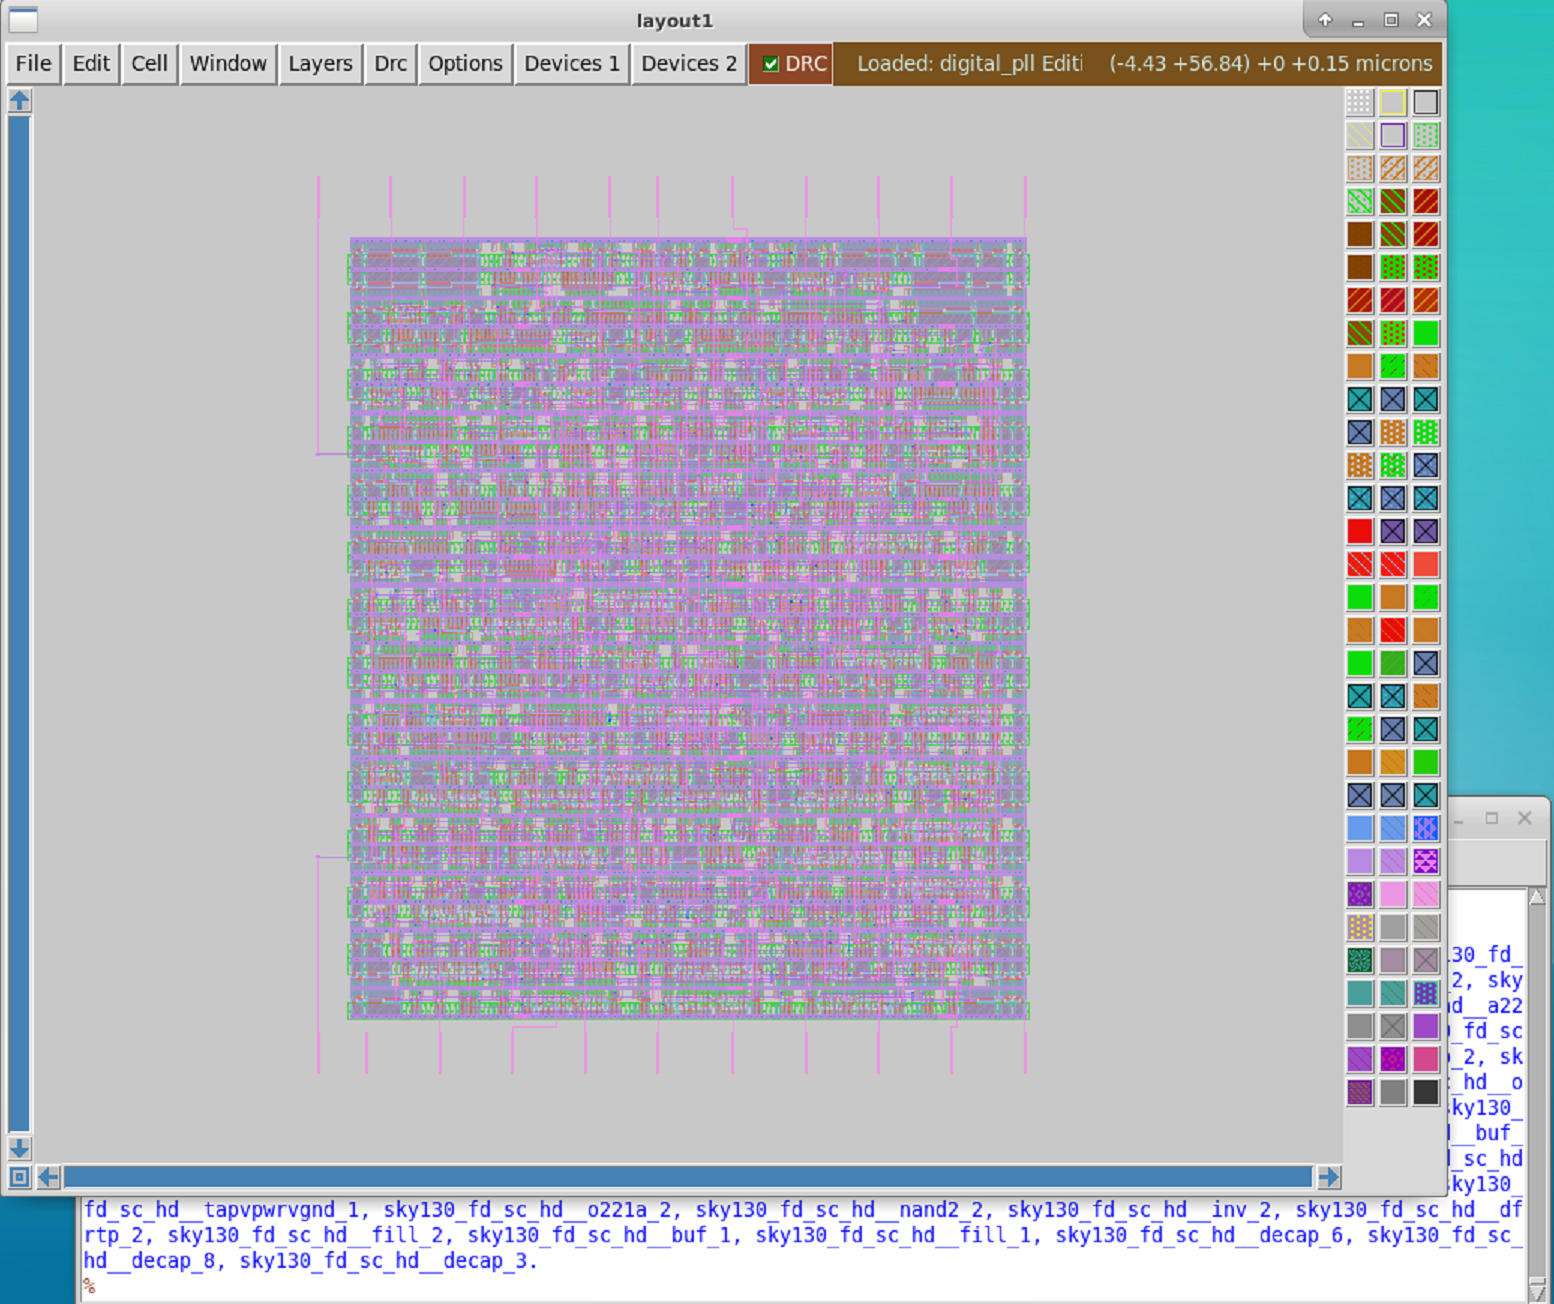
Task: Open the Window menu
Action: click(x=228, y=64)
